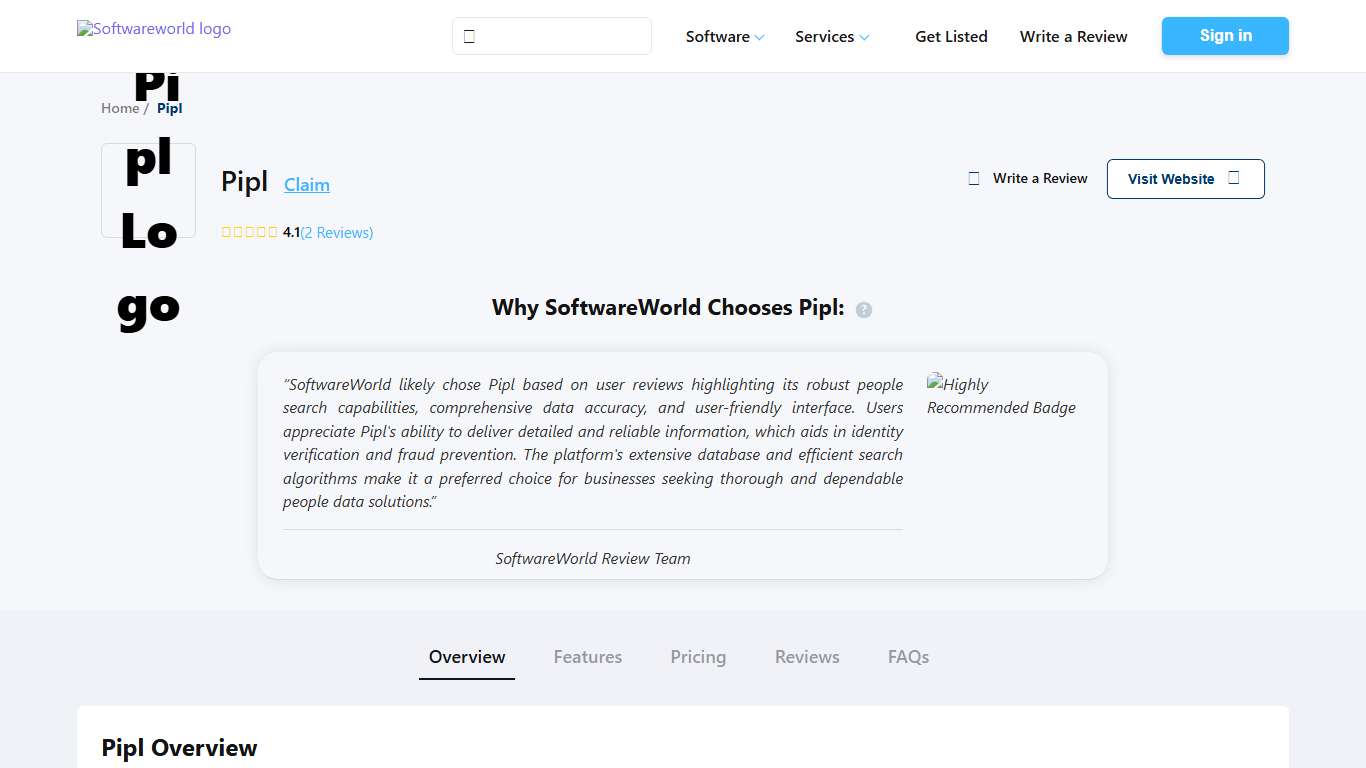1366x768 pixels.
Task: Expand the Services dropdown menu
Action: (825, 36)
